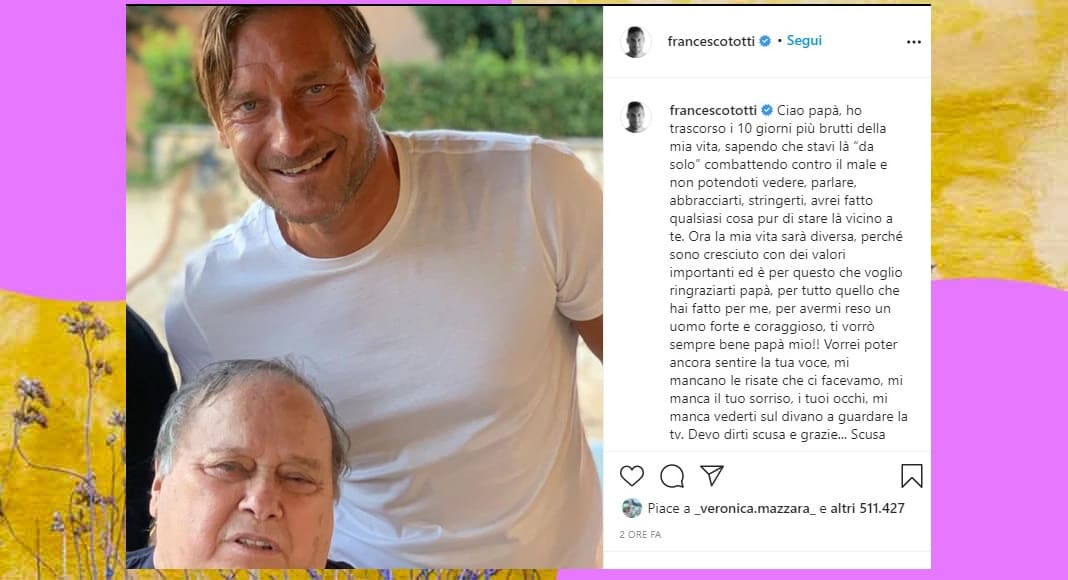
Task: Open the three-dot more options menu
Action: 913,42
